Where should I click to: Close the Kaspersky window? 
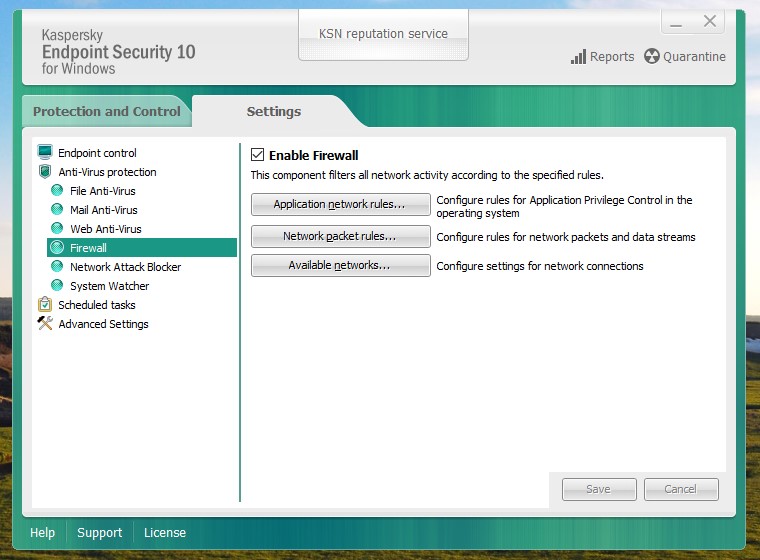pyautogui.click(x=710, y=21)
